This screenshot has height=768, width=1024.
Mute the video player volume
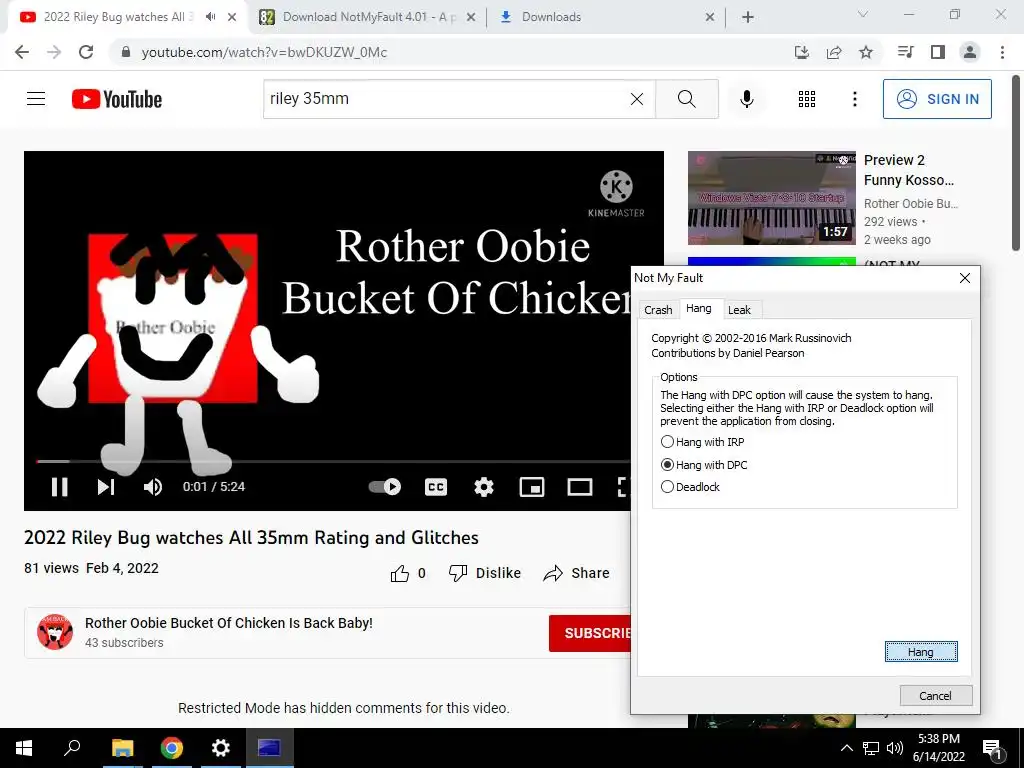(x=153, y=487)
